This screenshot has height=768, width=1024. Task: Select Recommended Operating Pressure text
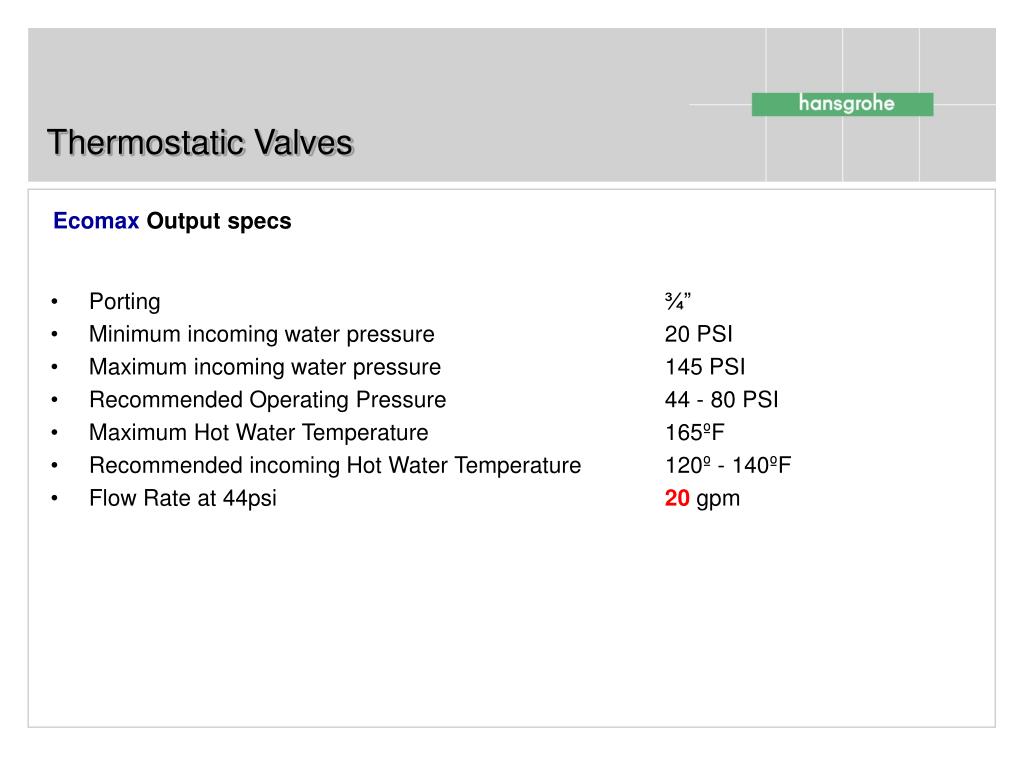point(268,400)
